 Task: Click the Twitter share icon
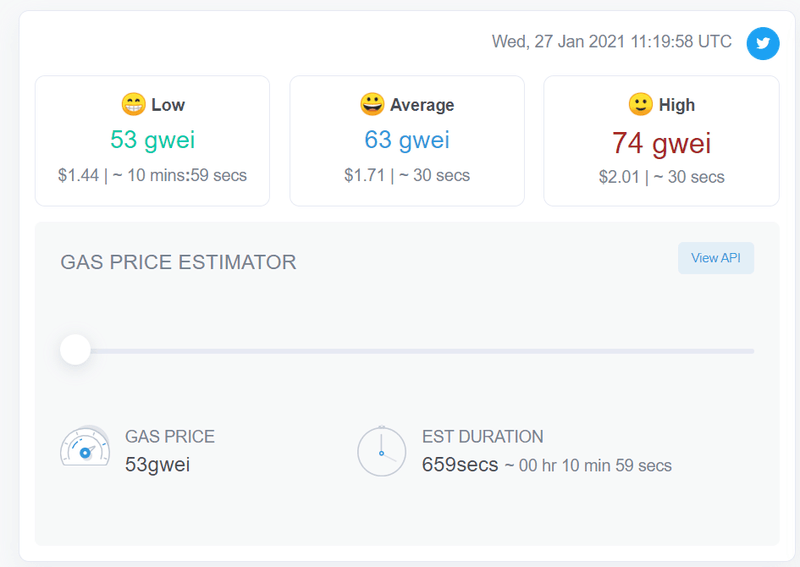coord(763,43)
